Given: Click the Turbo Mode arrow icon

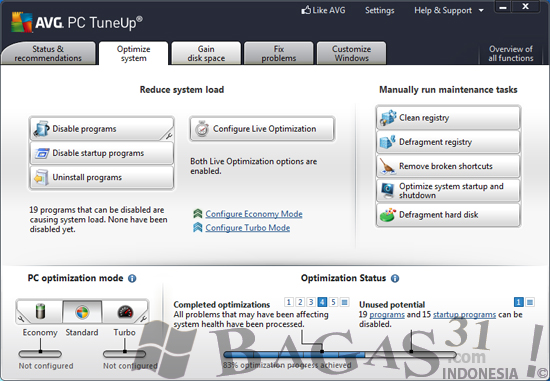Looking at the screenshot, I should (x=197, y=227).
